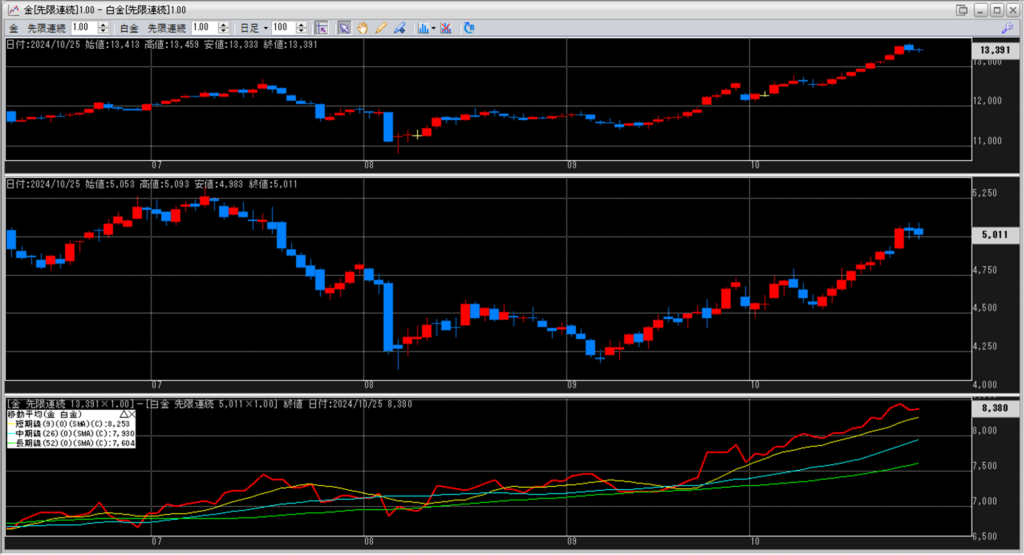
Task: Select the arrow pointer tool
Action: [x=344, y=27]
